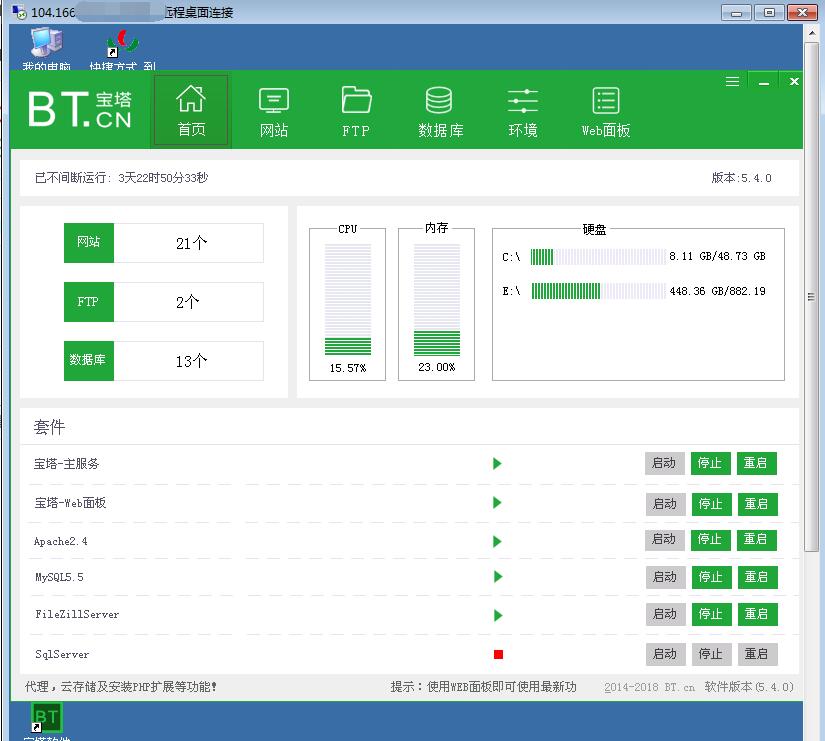This screenshot has width=825, height=741.
Task: Stop the Apache2.4 service
Action: pyautogui.click(x=710, y=539)
